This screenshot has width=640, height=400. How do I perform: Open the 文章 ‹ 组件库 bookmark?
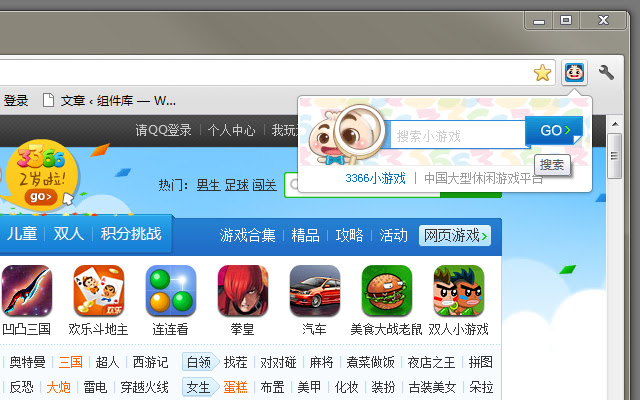tap(109, 100)
